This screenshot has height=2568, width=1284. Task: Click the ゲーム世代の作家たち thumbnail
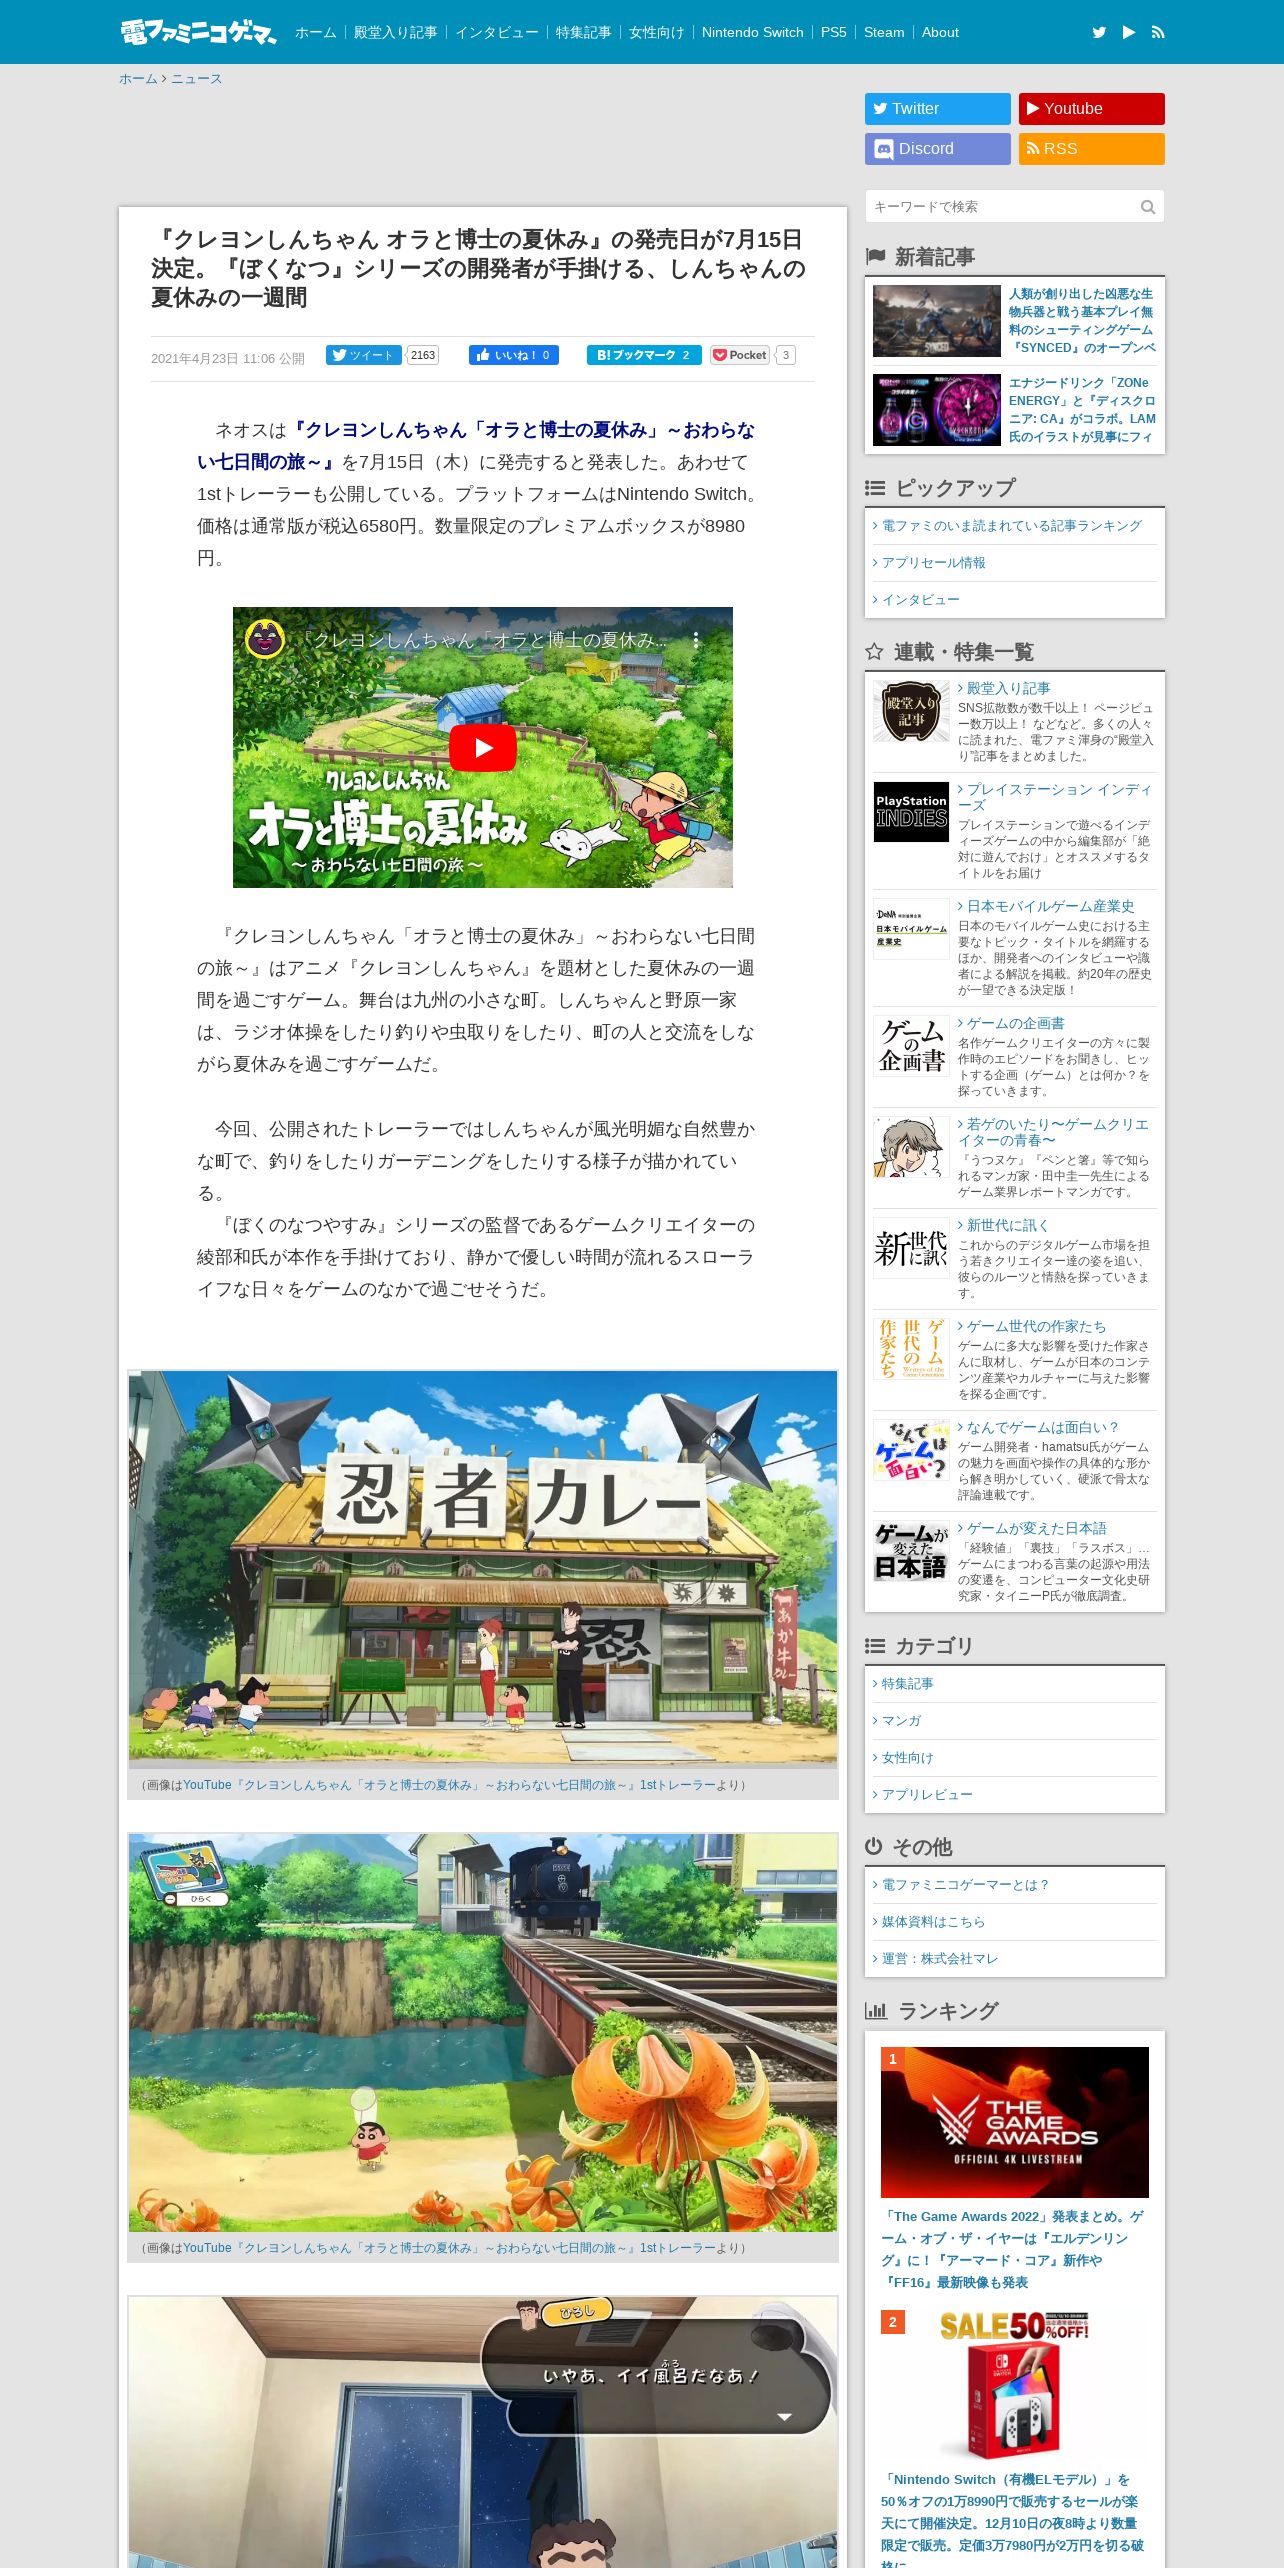point(911,1349)
